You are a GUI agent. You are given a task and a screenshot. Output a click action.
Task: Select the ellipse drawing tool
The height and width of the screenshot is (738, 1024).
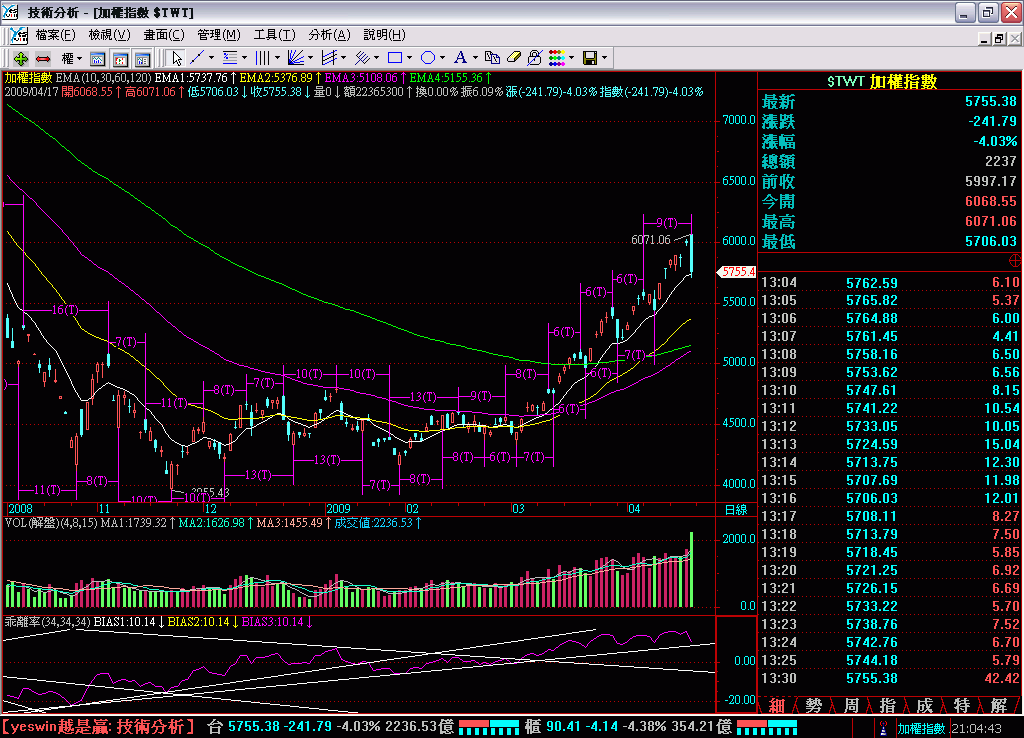[x=428, y=58]
